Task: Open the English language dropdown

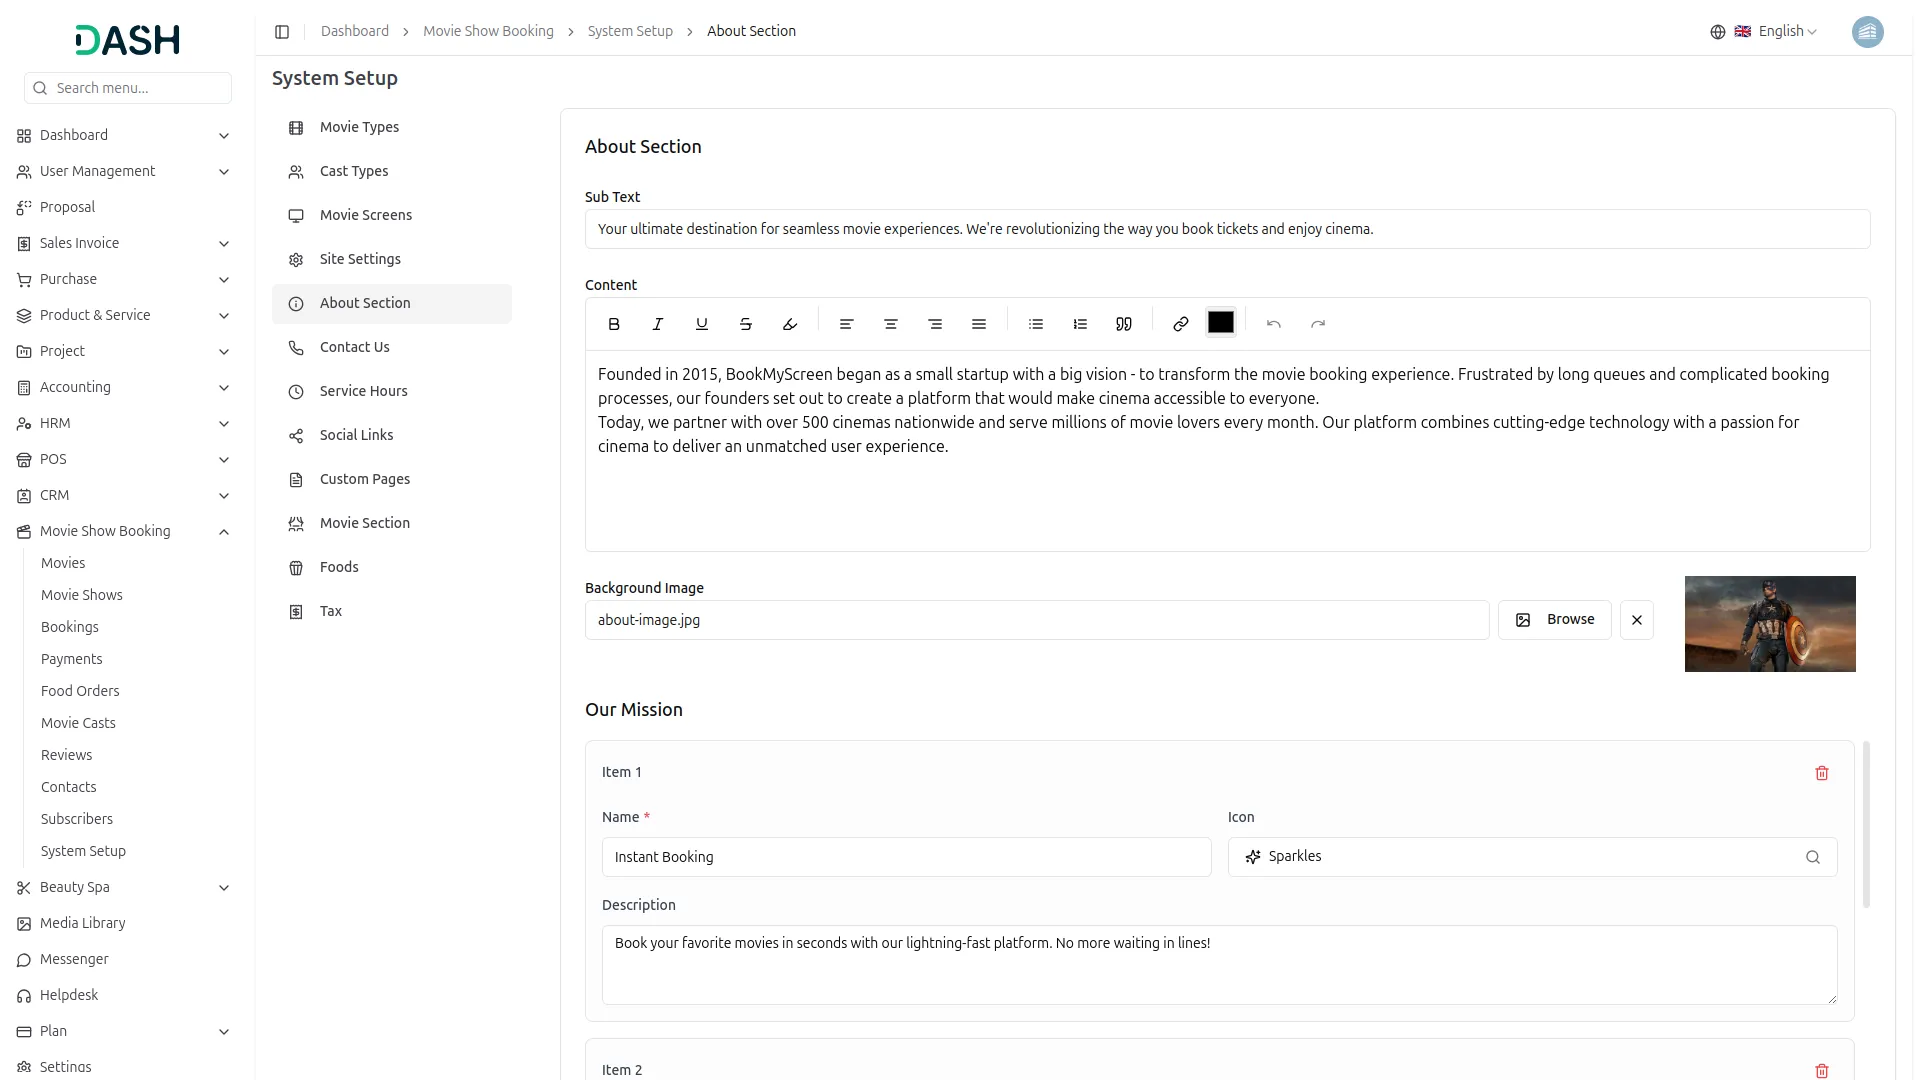Action: pyautogui.click(x=1780, y=31)
